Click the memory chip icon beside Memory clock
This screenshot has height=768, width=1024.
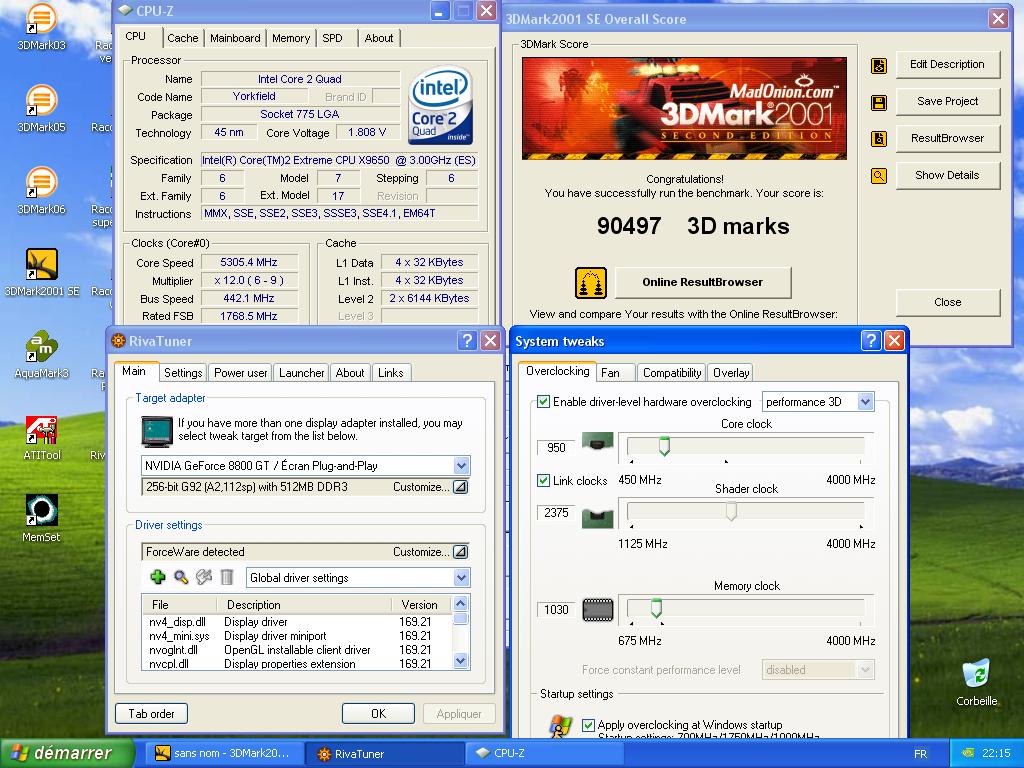click(x=598, y=609)
